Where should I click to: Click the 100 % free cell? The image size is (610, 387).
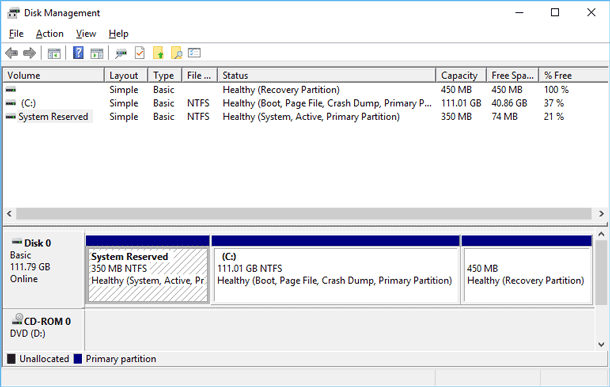556,90
